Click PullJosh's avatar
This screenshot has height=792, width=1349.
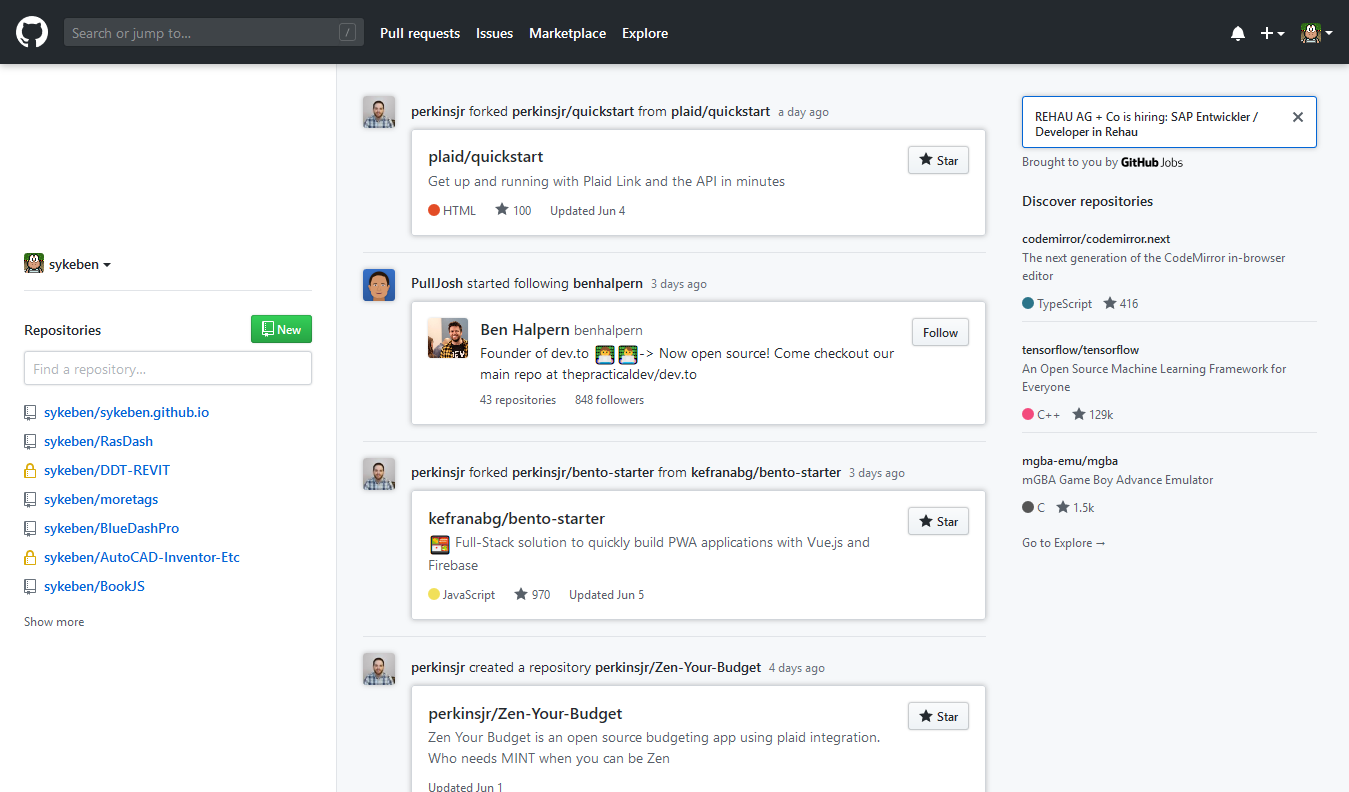coord(379,285)
